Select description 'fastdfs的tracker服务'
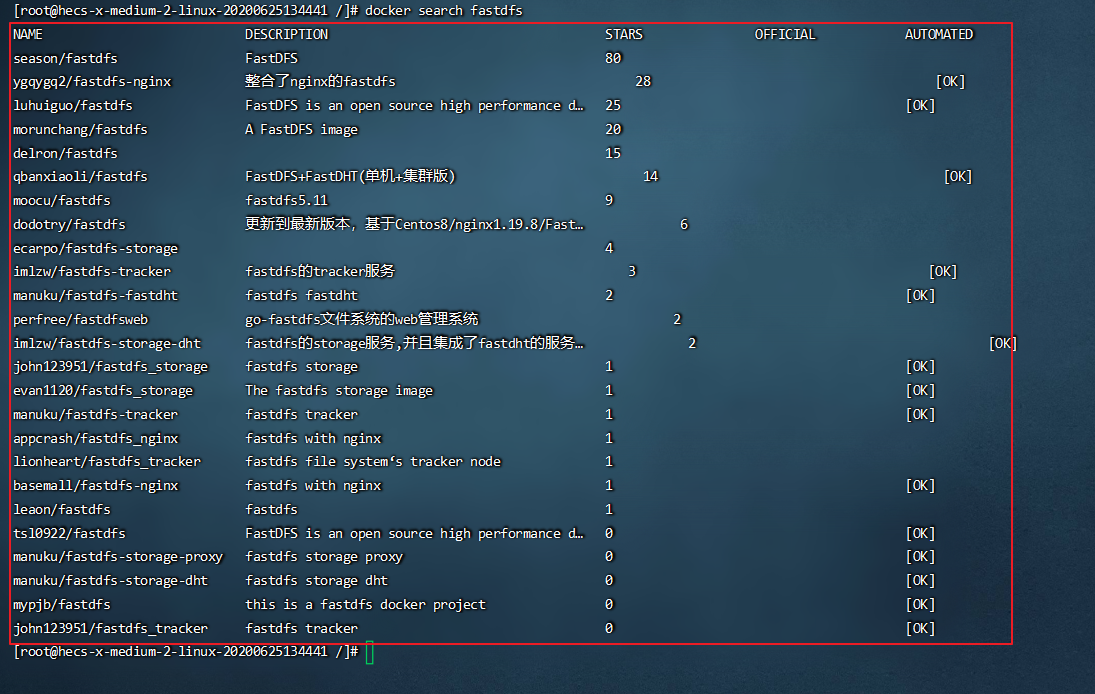The image size is (1095, 694). [320, 272]
